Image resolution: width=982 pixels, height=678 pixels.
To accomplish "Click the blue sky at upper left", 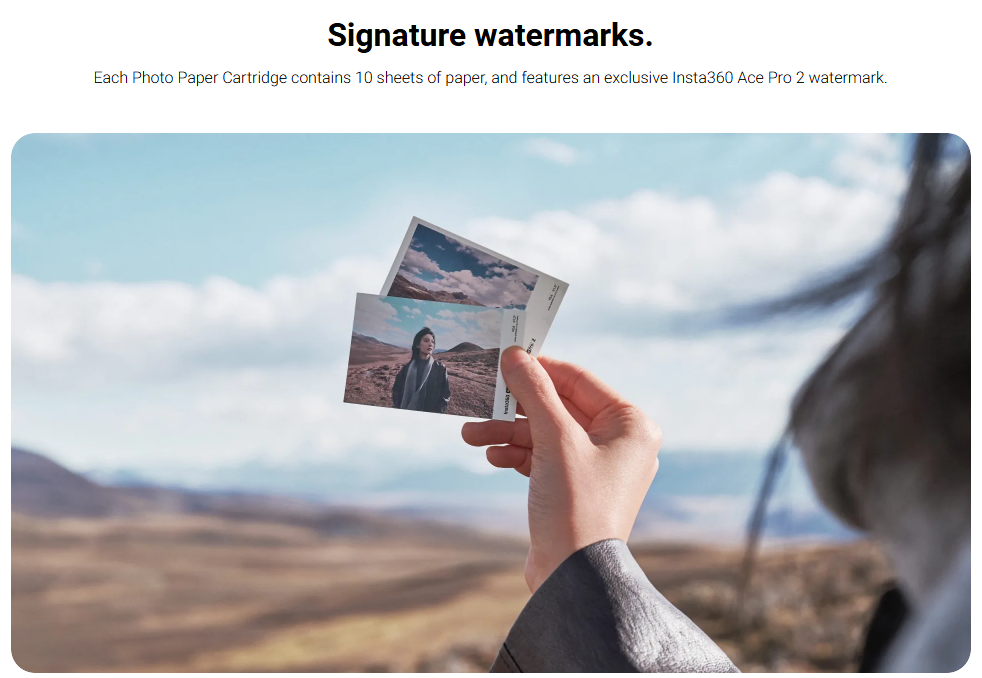I will [x=157, y=207].
